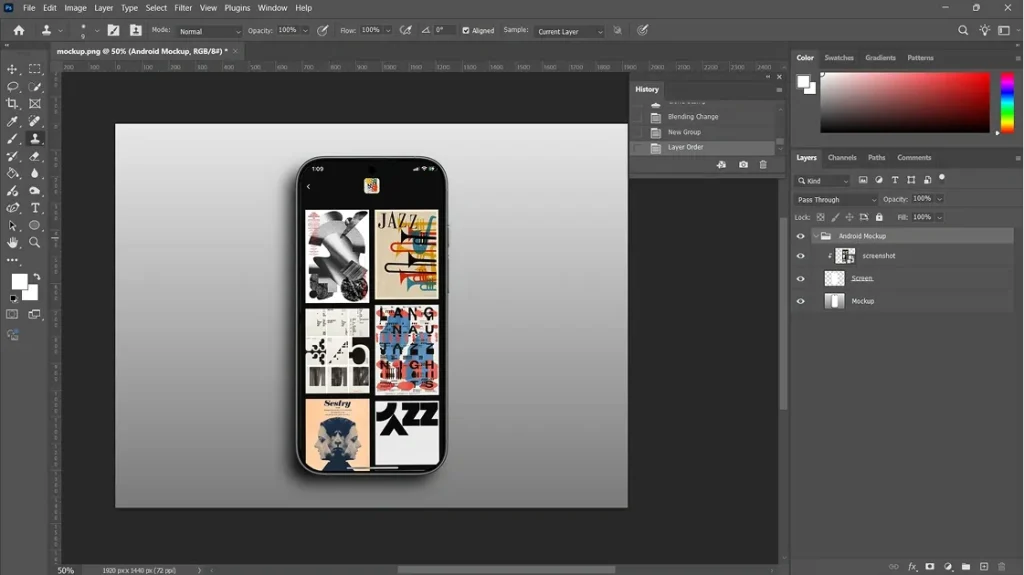
Task: Click the foreground color swatch in toolbox
Action: [x=20, y=282]
